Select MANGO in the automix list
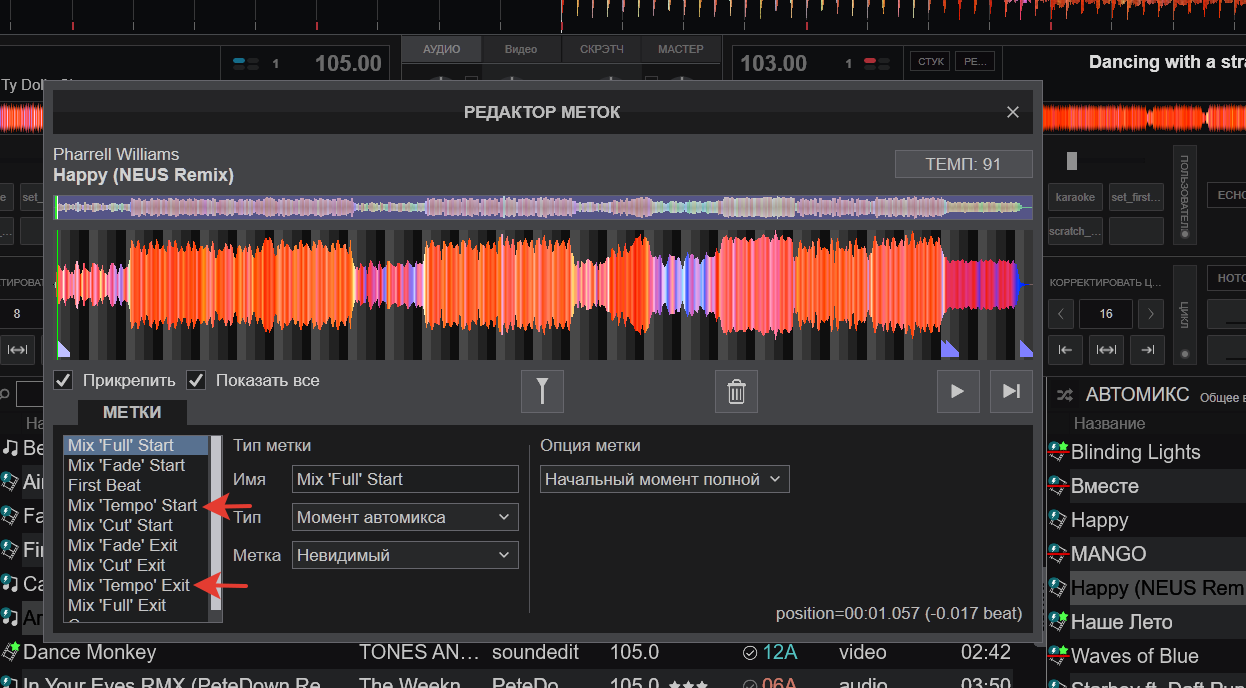Image resolution: width=1246 pixels, height=688 pixels. (1109, 554)
